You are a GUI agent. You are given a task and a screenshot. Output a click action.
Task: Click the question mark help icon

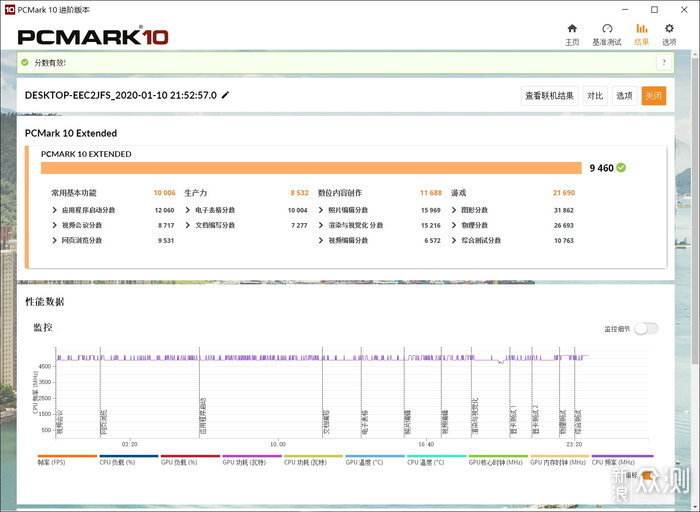point(664,62)
